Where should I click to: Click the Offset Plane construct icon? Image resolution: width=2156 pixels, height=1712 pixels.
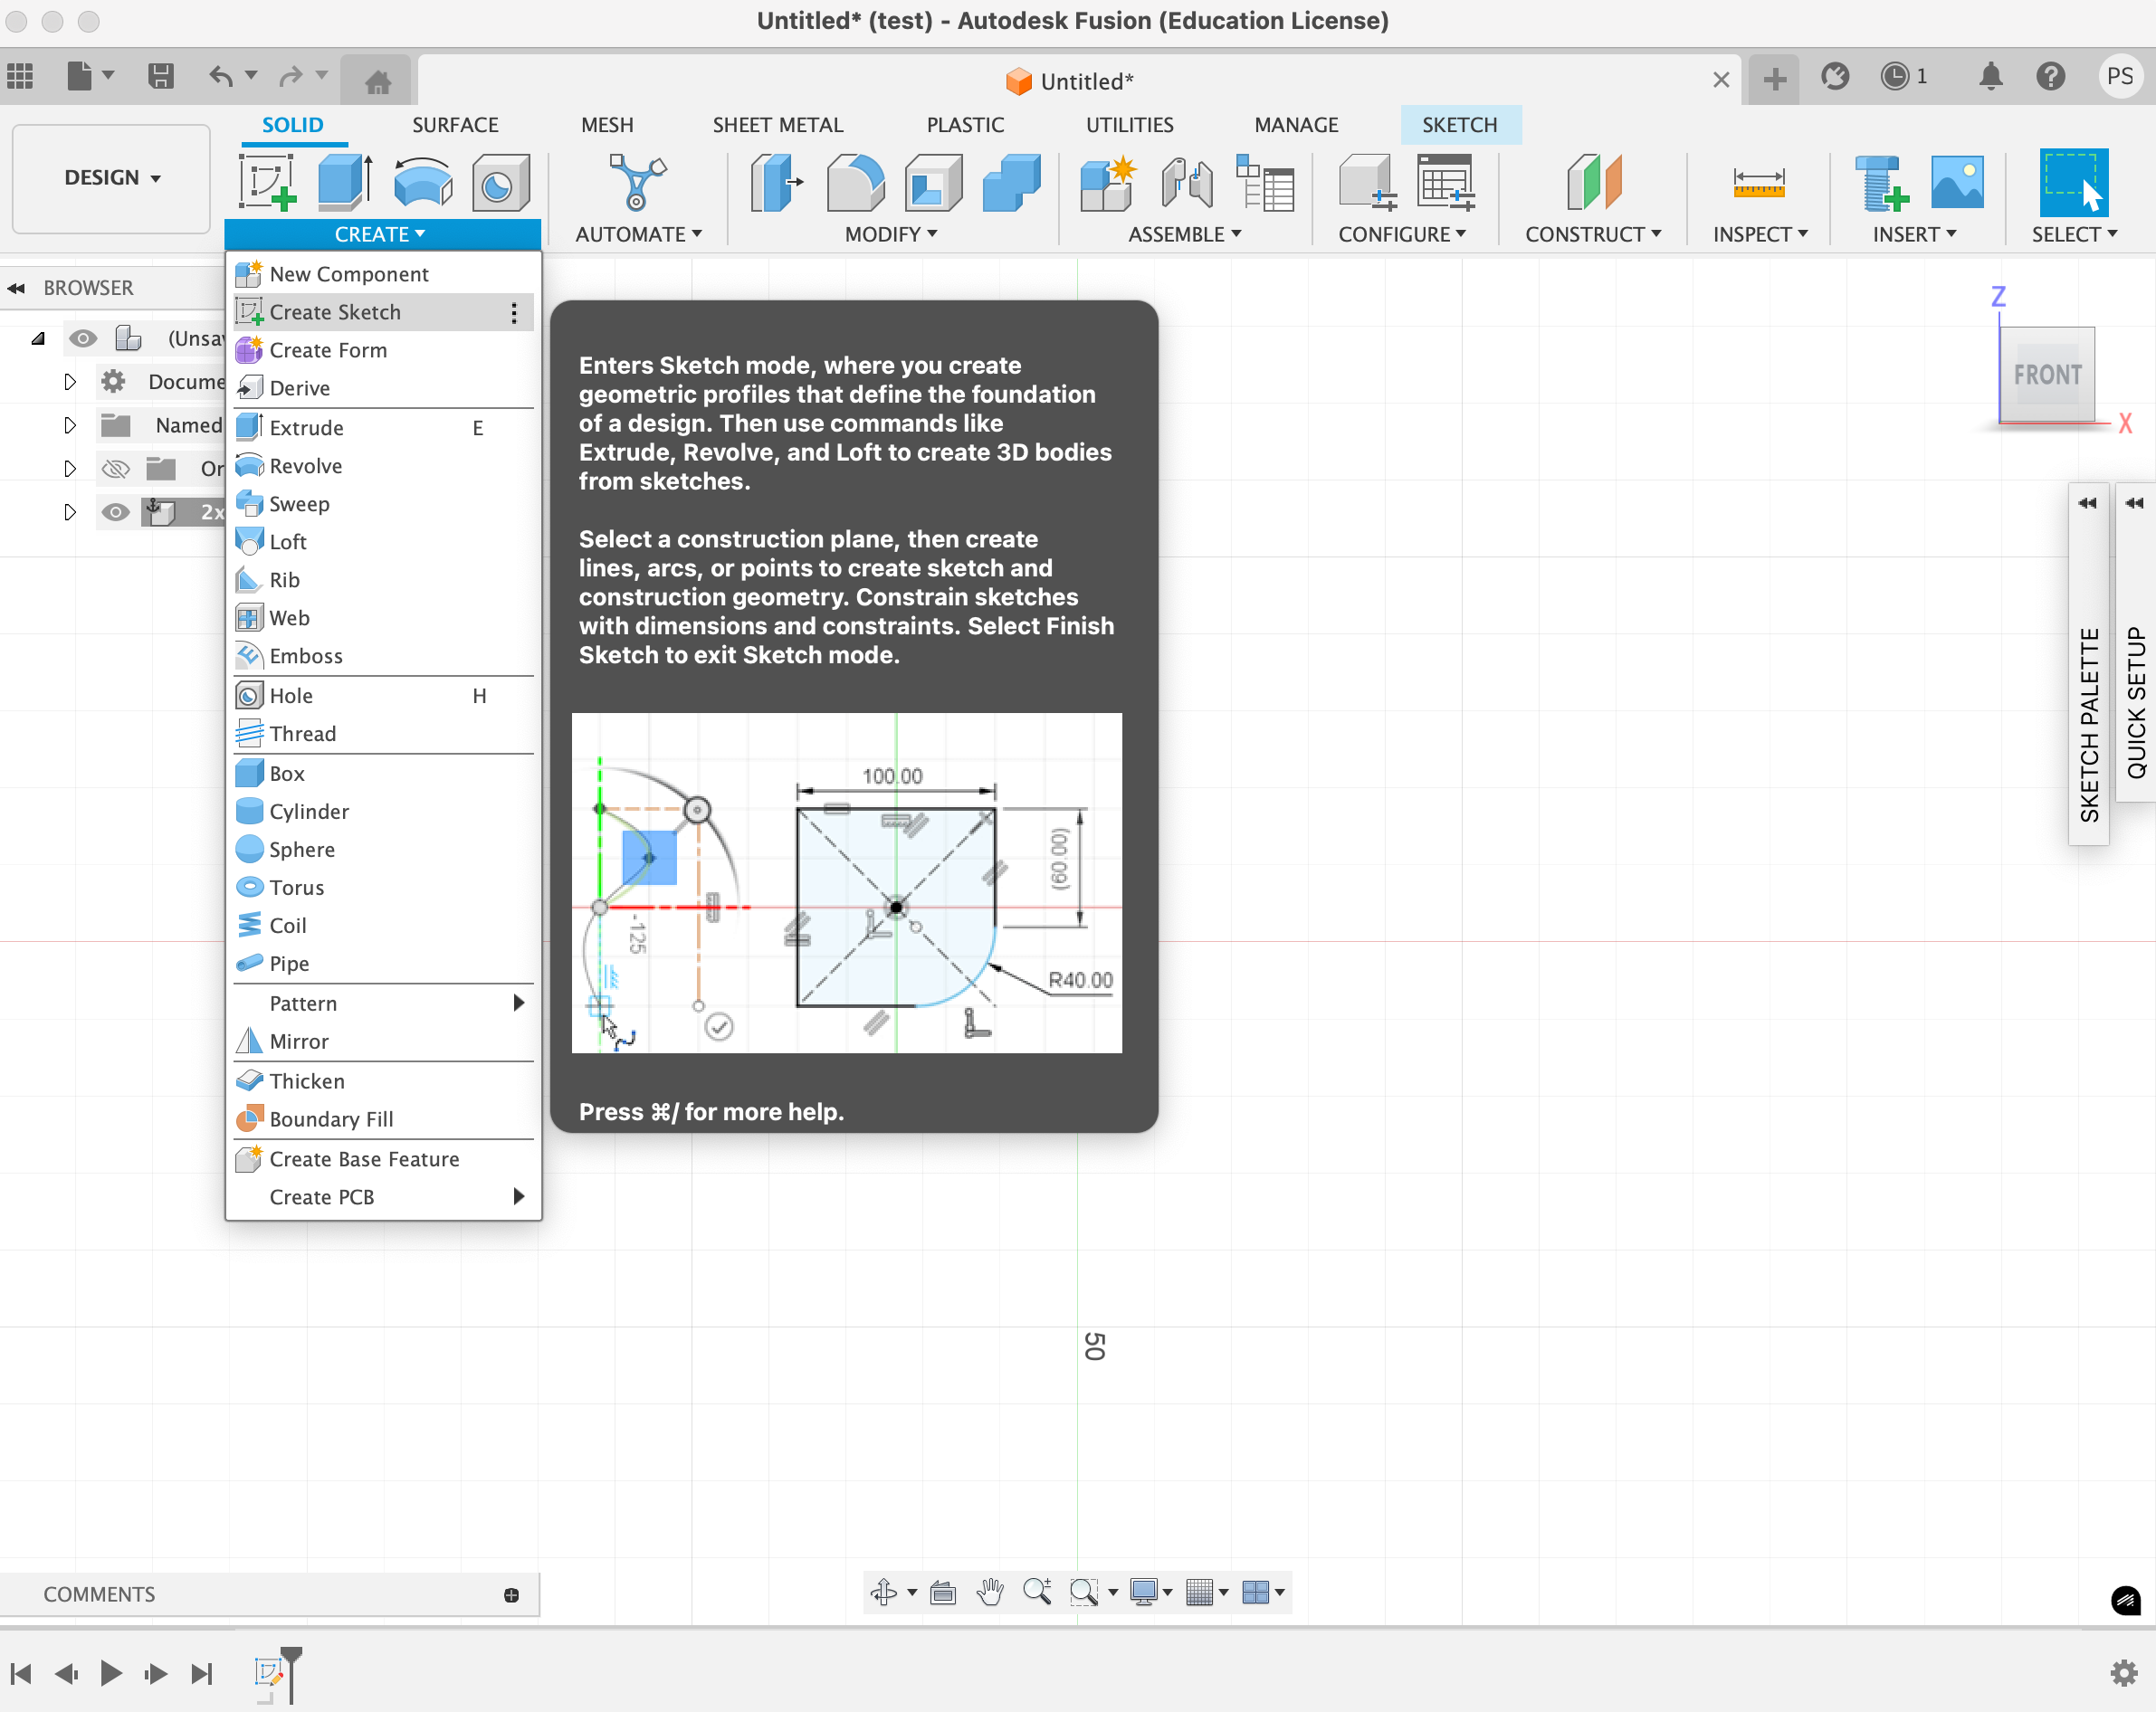(1593, 183)
